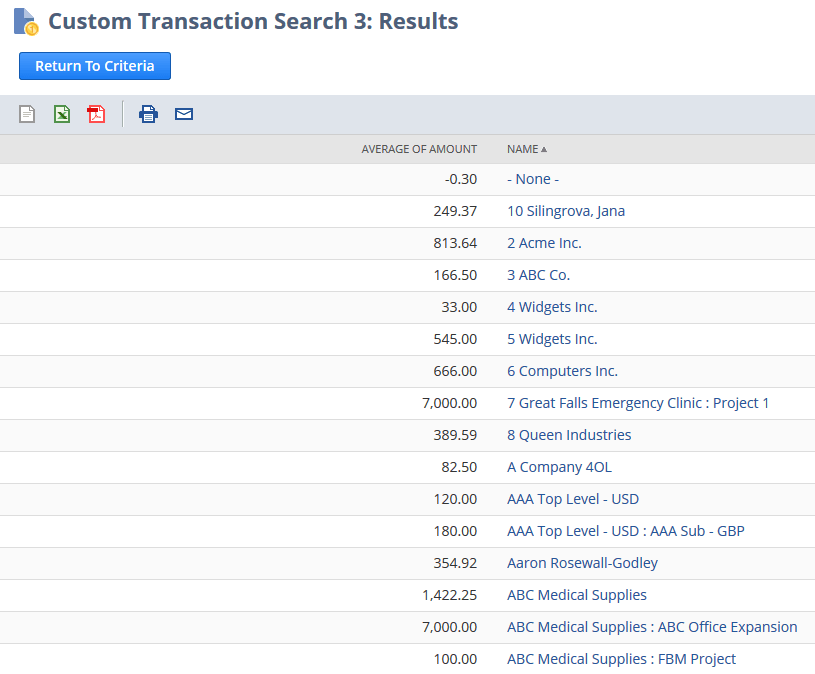Open the 10 Silingrova, Jana record

coord(566,211)
